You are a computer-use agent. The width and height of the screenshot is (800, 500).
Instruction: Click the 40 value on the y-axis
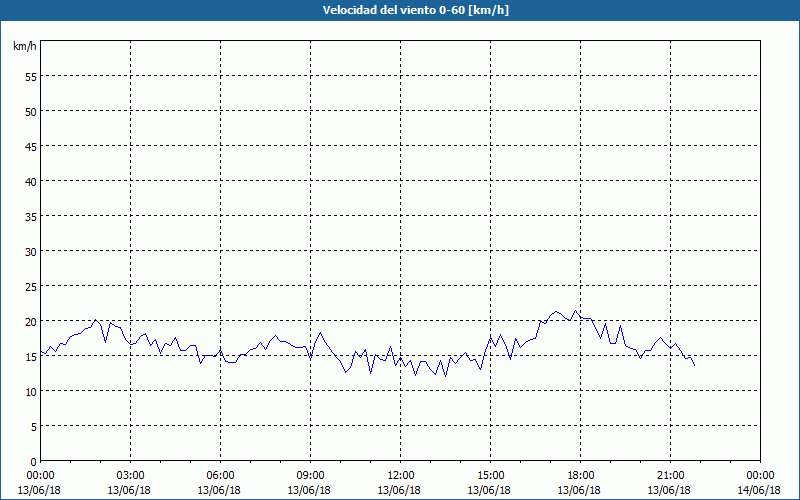pyautogui.click(x=31, y=182)
